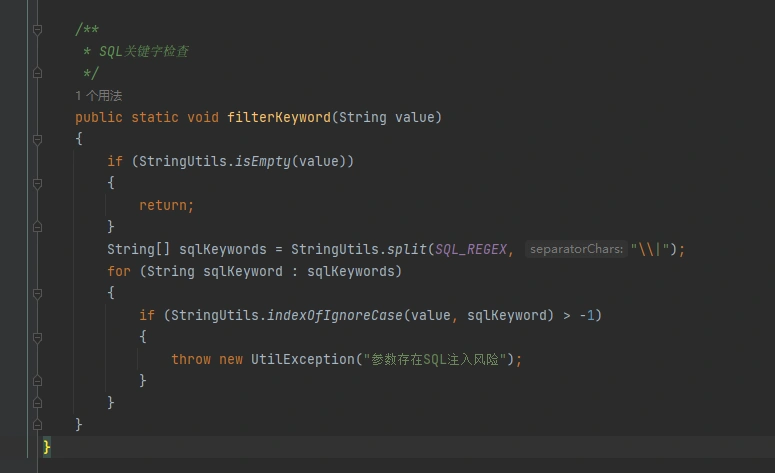Click the split method call

click(406, 249)
